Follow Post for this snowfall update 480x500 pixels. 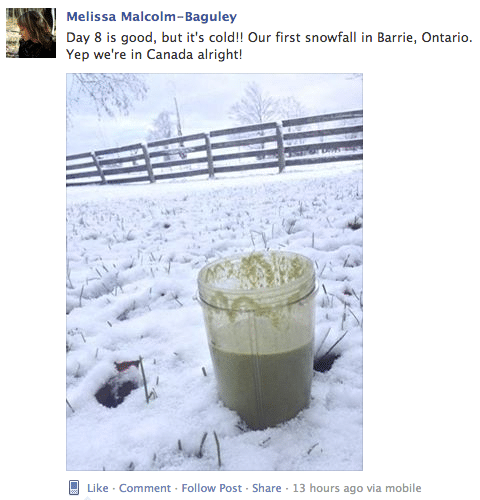[212, 488]
